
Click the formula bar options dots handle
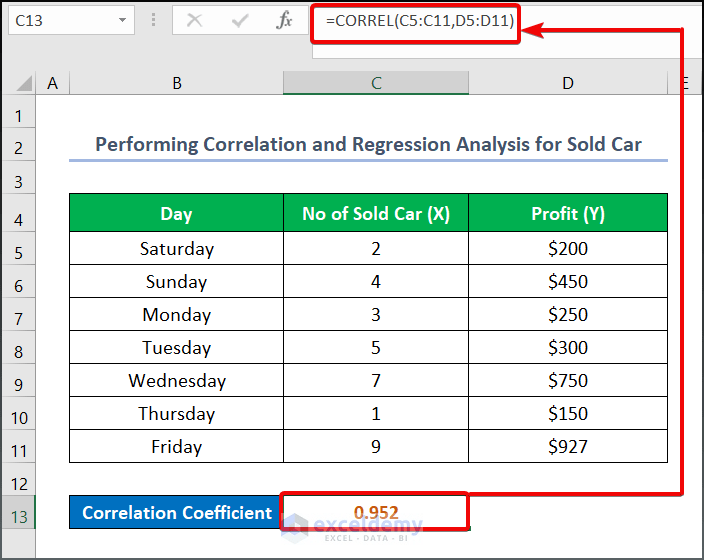[x=154, y=20]
